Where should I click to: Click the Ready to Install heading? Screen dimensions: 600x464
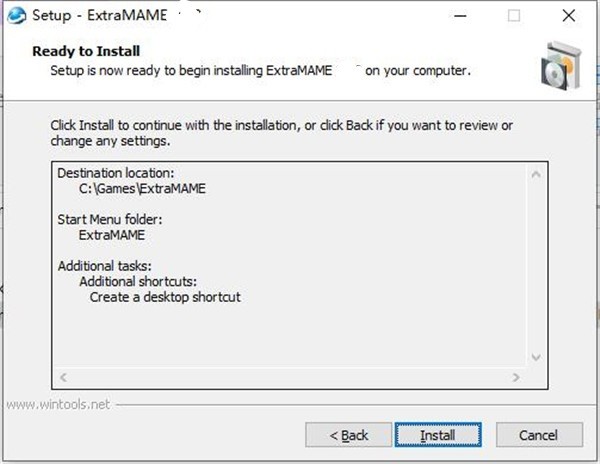coord(86,51)
